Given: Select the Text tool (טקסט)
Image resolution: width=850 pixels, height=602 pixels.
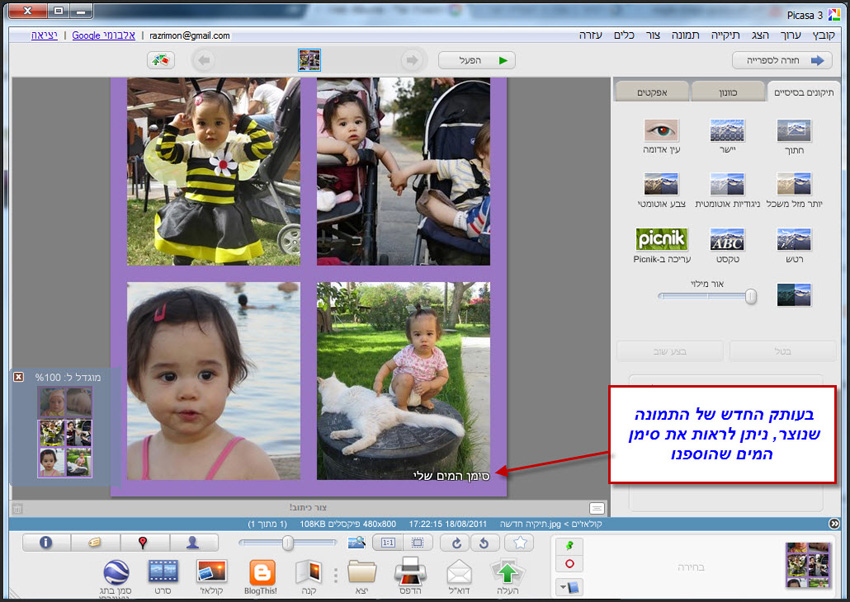Looking at the screenshot, I should [x=727, y=239].
